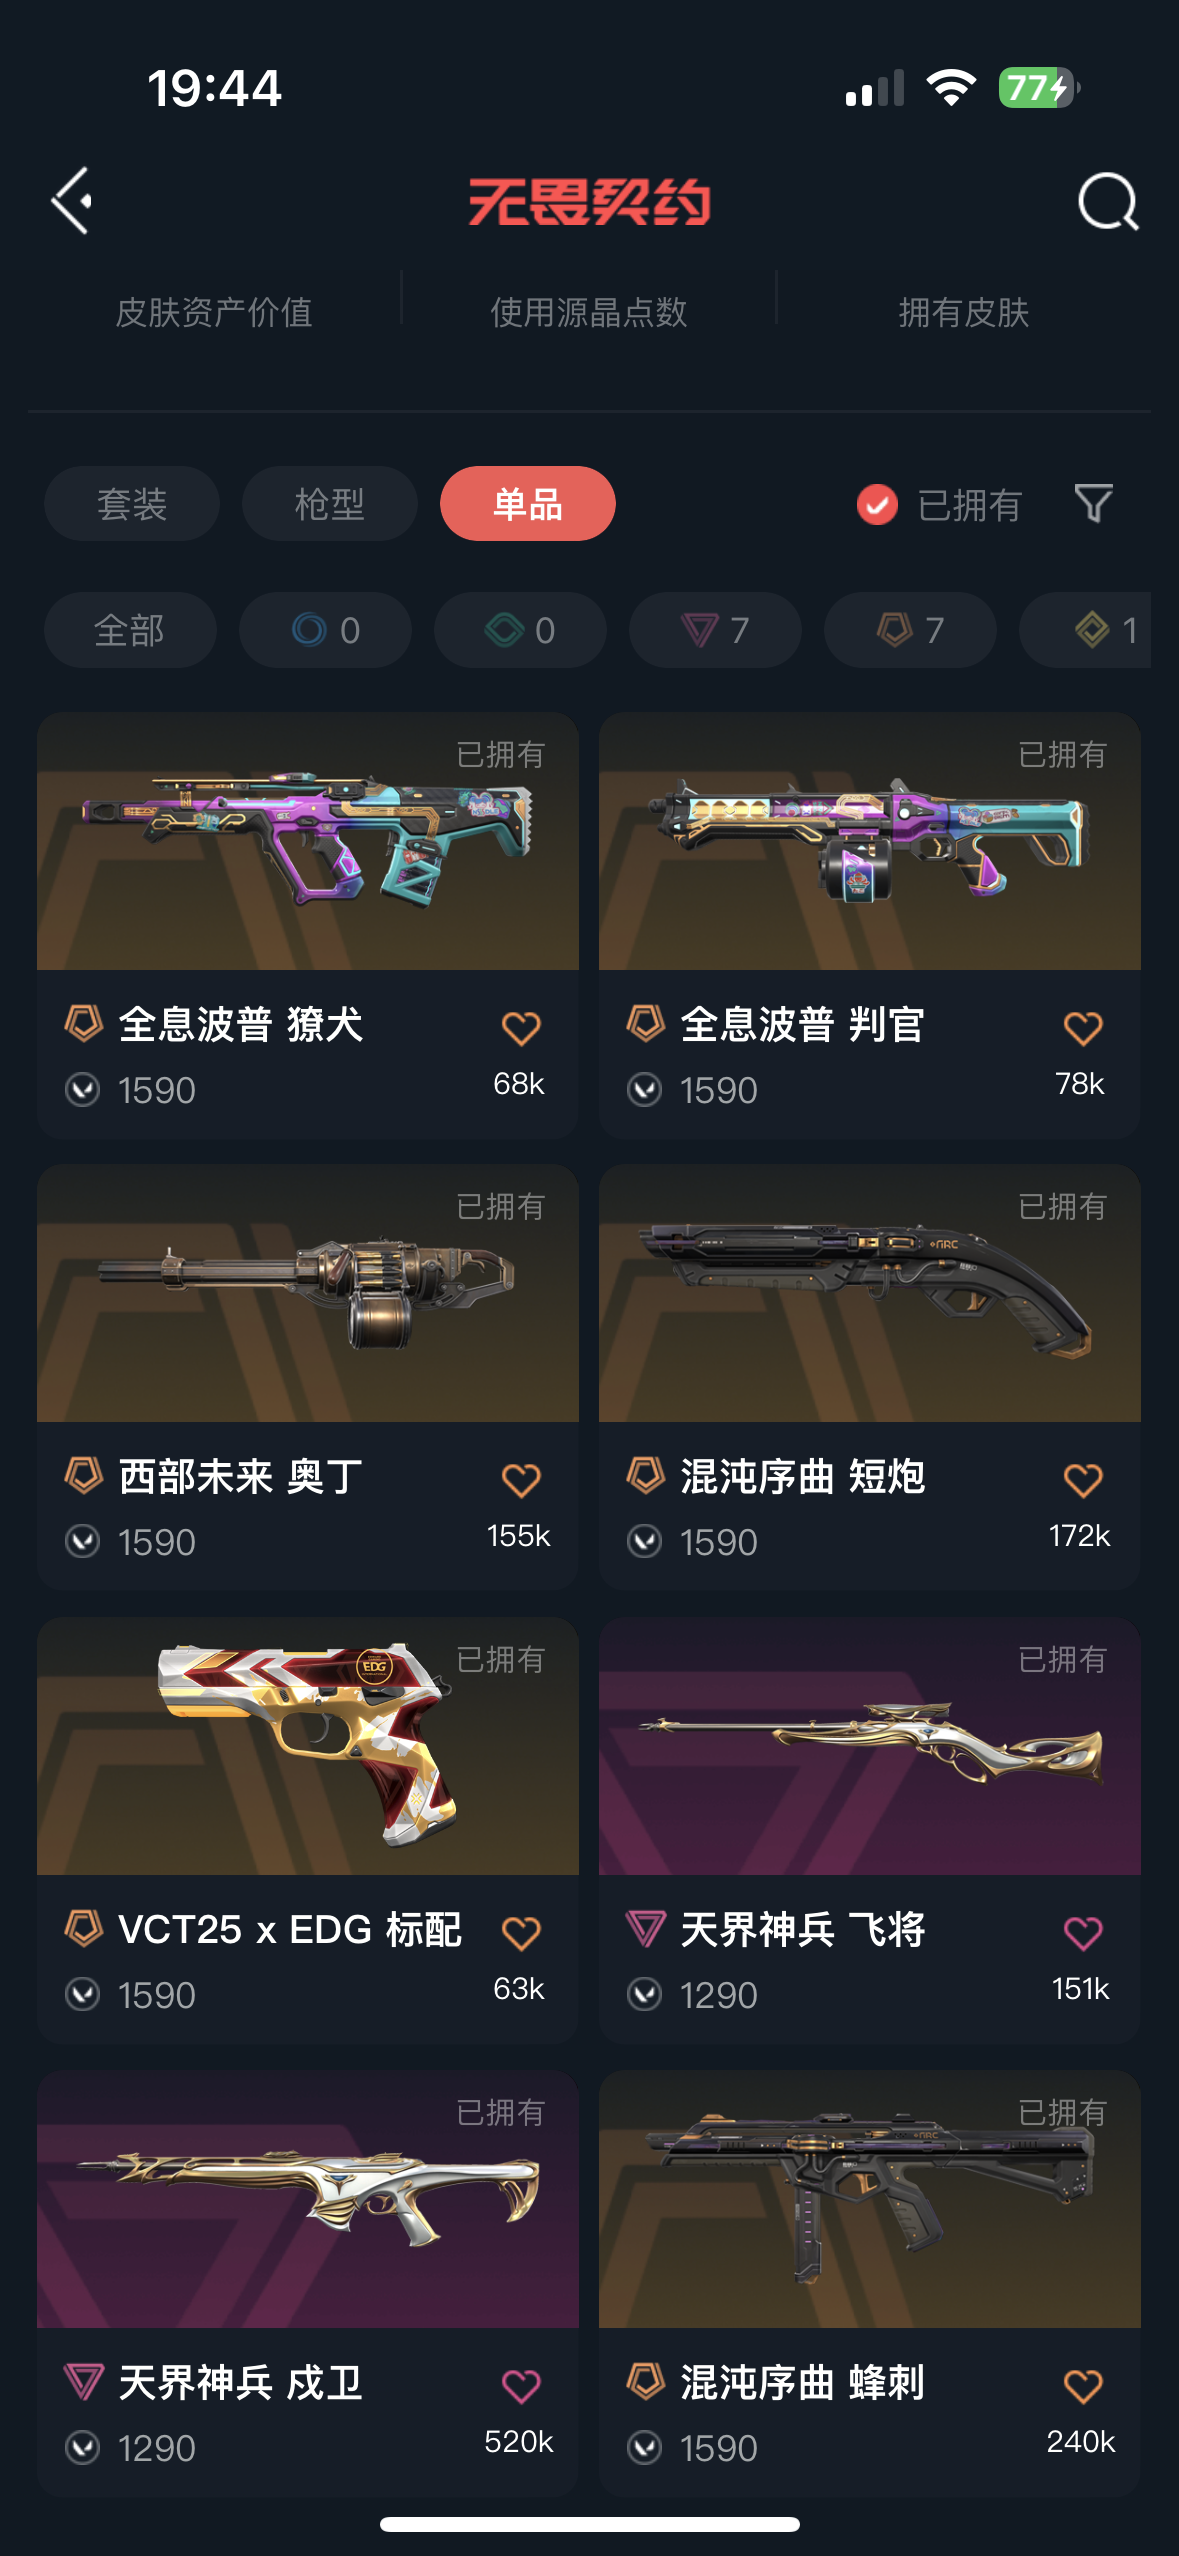Open the search magnifier icon

pos(1108,202)
